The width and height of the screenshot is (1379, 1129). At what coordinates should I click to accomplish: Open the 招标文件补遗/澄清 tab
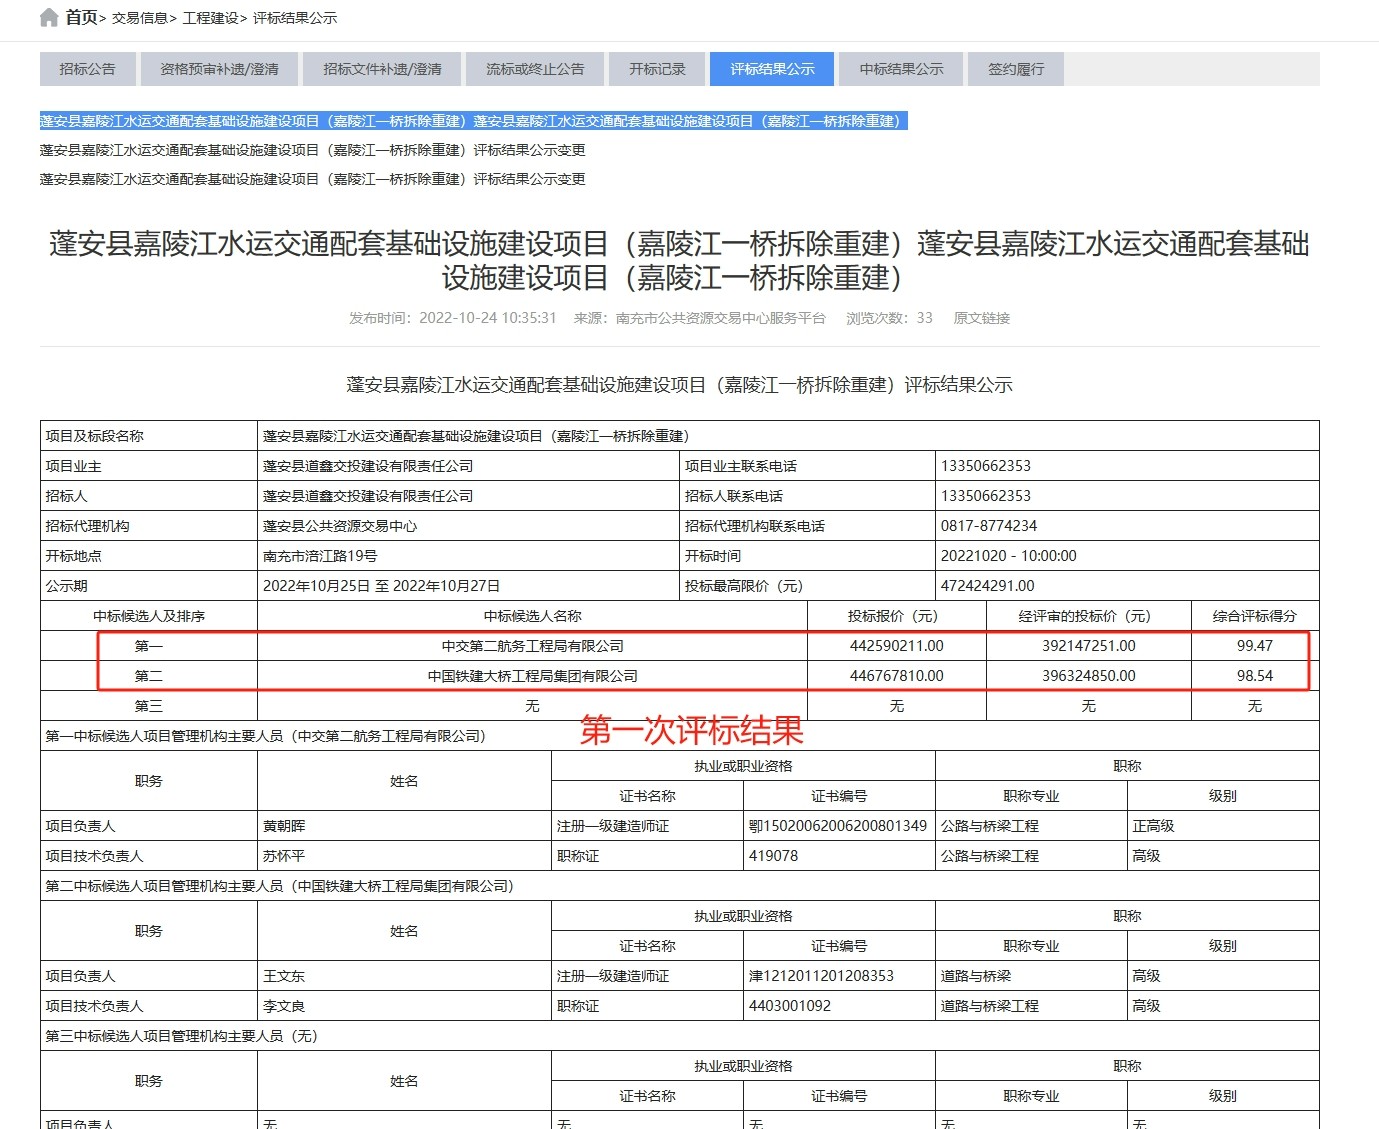[382, 69]
